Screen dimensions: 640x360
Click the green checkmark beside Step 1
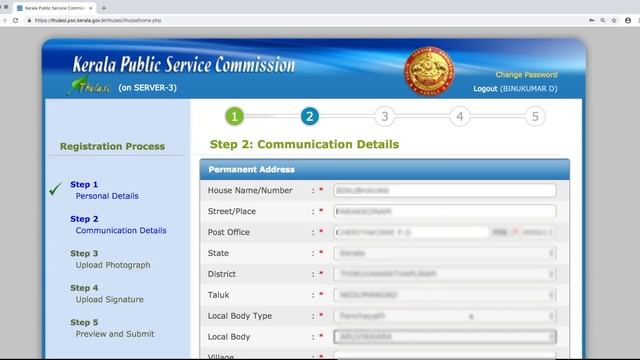[55, 189]
